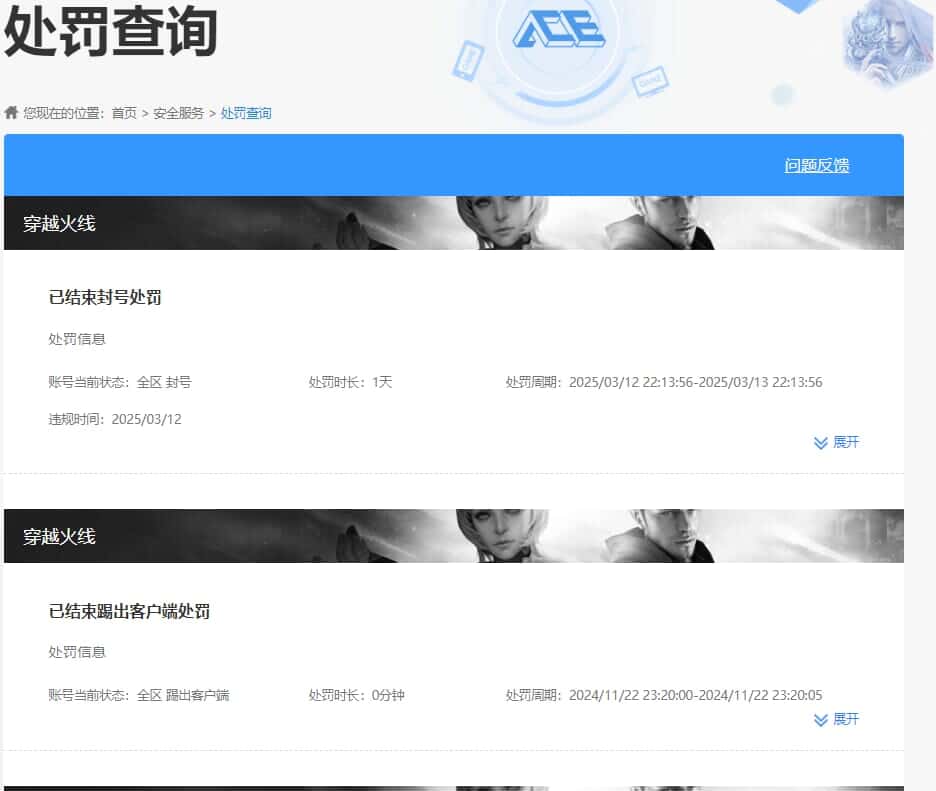Click punishment period 2025/03/12 22:13:56 text
The height and width of the screenshot is (791, 936).
[664, 382]
